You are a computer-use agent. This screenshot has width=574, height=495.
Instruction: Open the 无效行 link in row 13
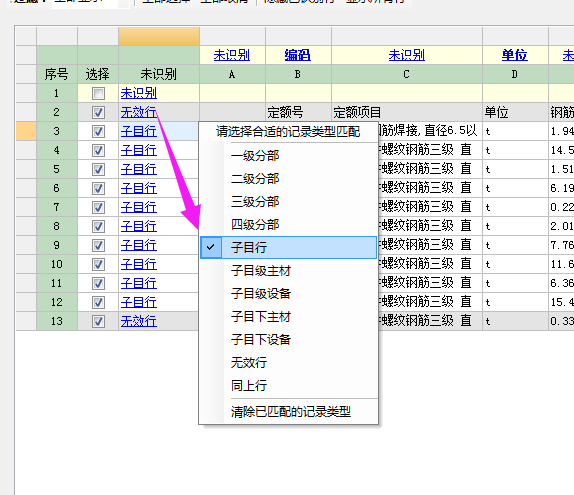139,322
